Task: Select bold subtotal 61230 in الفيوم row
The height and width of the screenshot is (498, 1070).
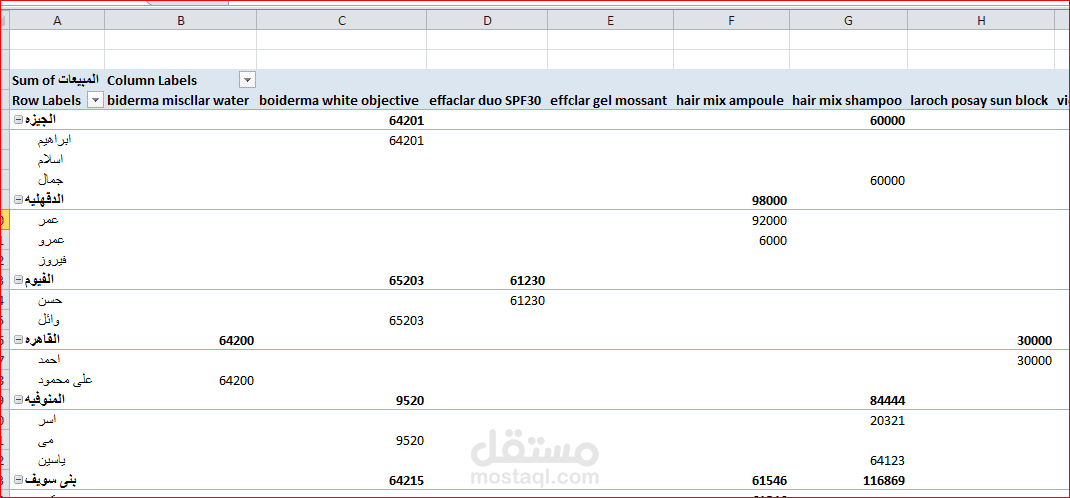Action: pos(527,280)
